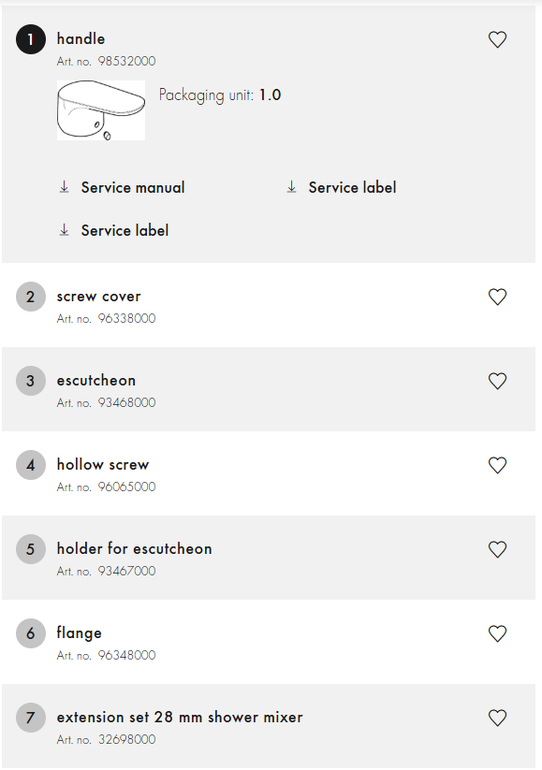Click the download arrow beside Service manual

coord(64,187)
